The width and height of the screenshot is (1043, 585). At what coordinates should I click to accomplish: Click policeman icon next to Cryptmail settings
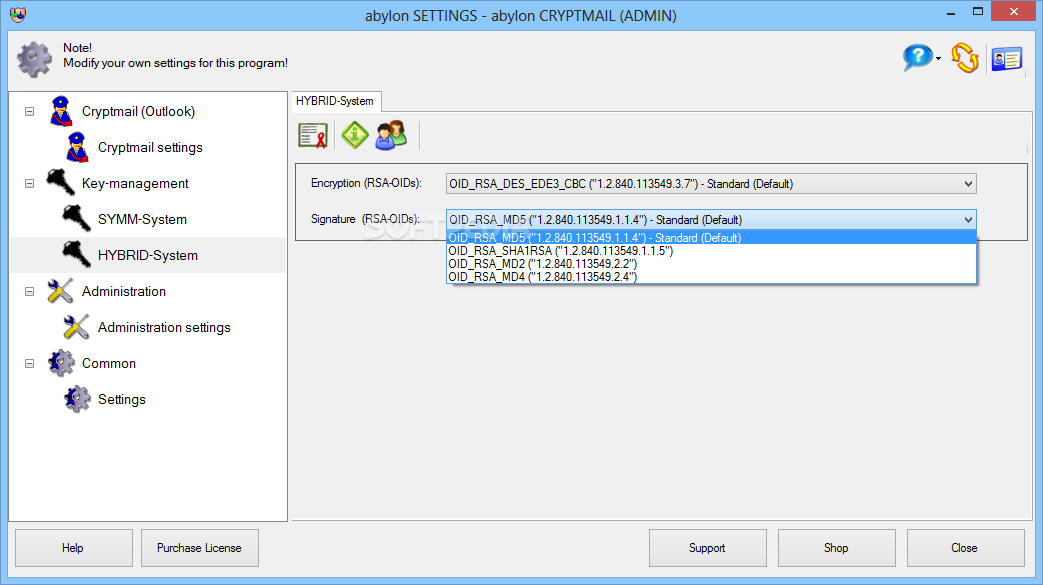pyautogui.click(x=76, y=147)
